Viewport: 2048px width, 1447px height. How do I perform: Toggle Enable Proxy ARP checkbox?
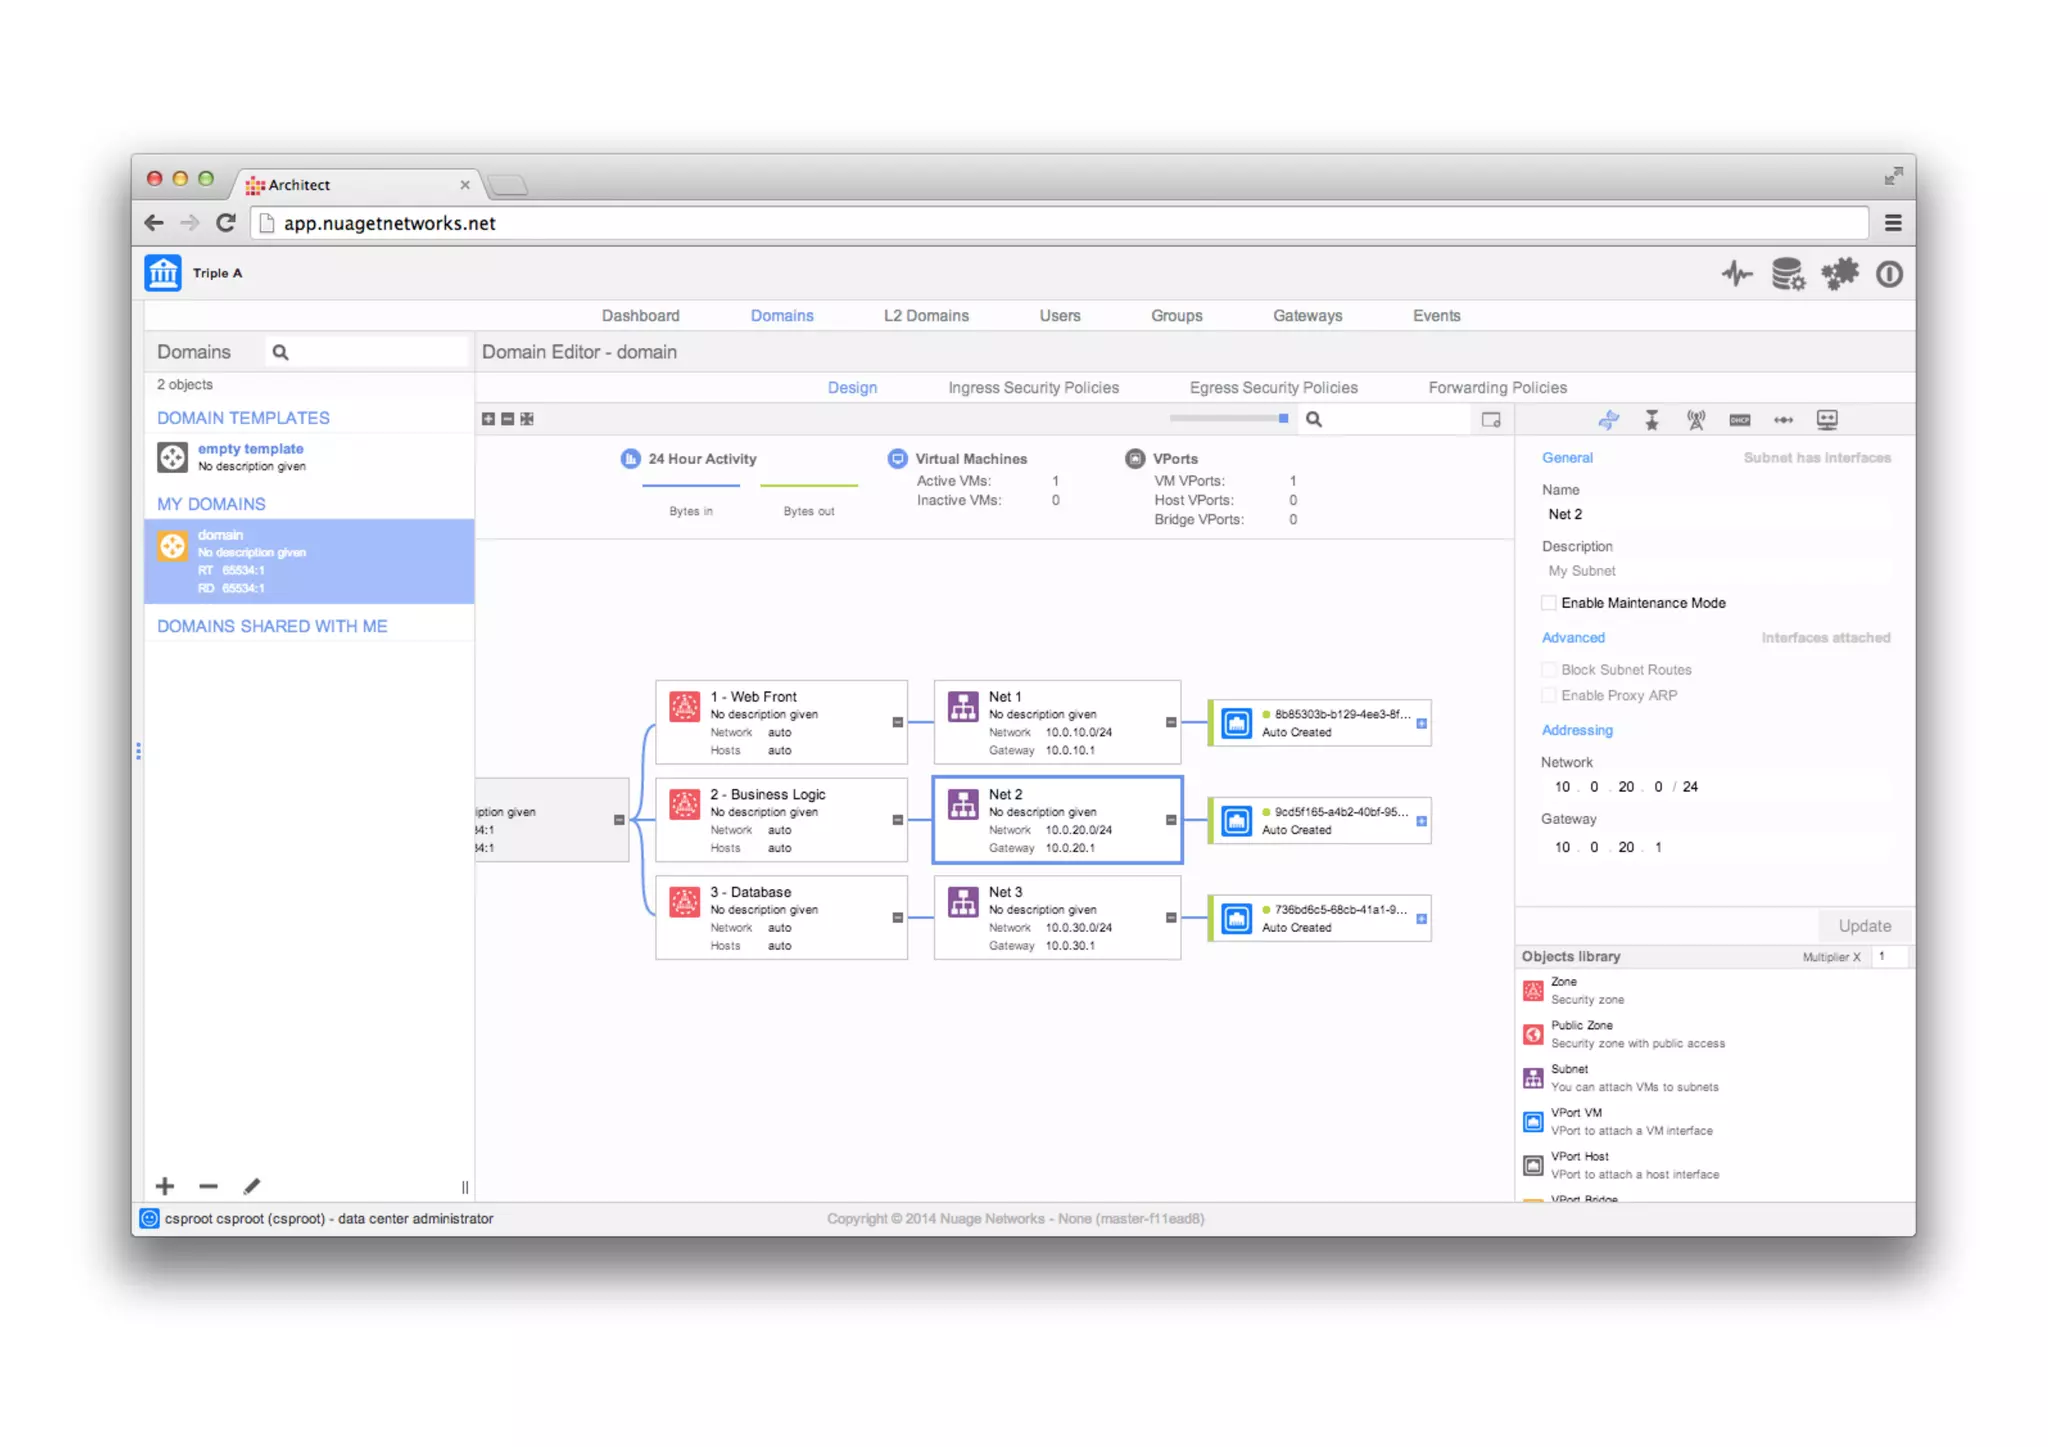(1549, 696)
